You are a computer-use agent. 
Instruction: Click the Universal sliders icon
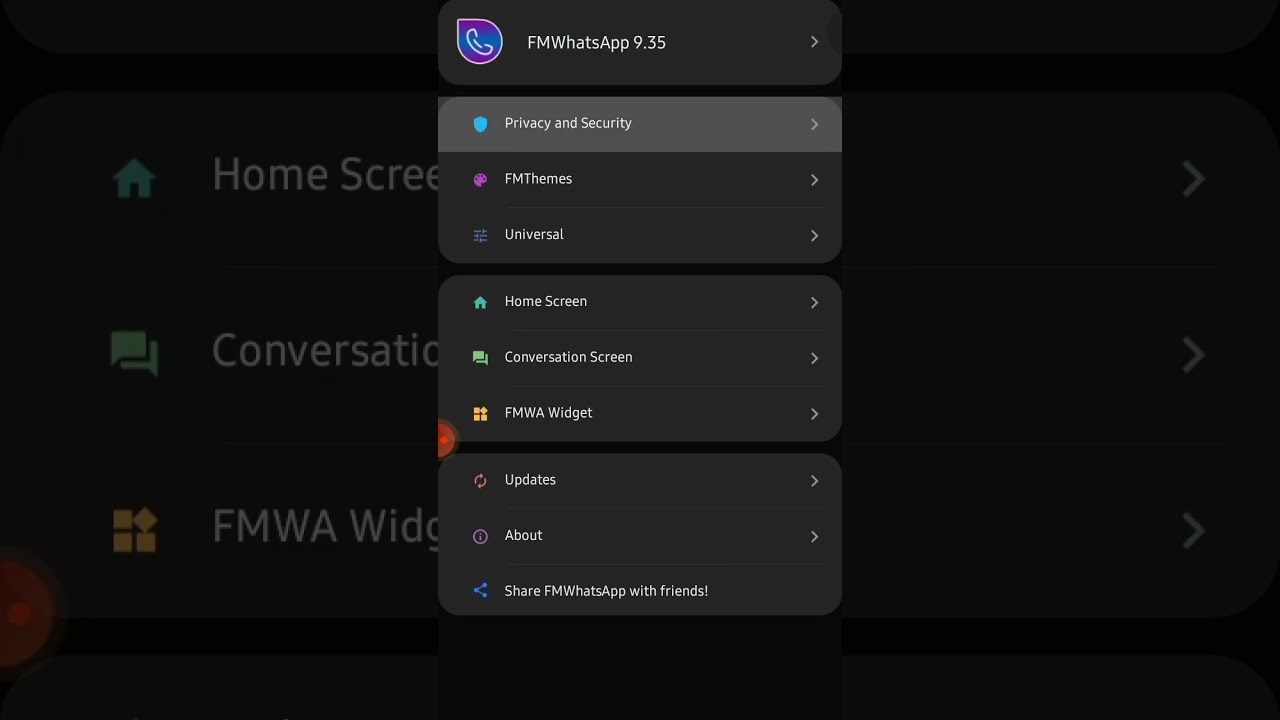[480, 235]
